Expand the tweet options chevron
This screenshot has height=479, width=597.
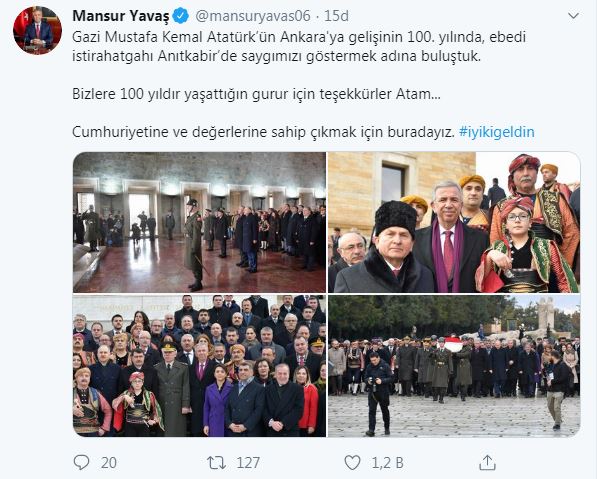[x=573, y=16]
